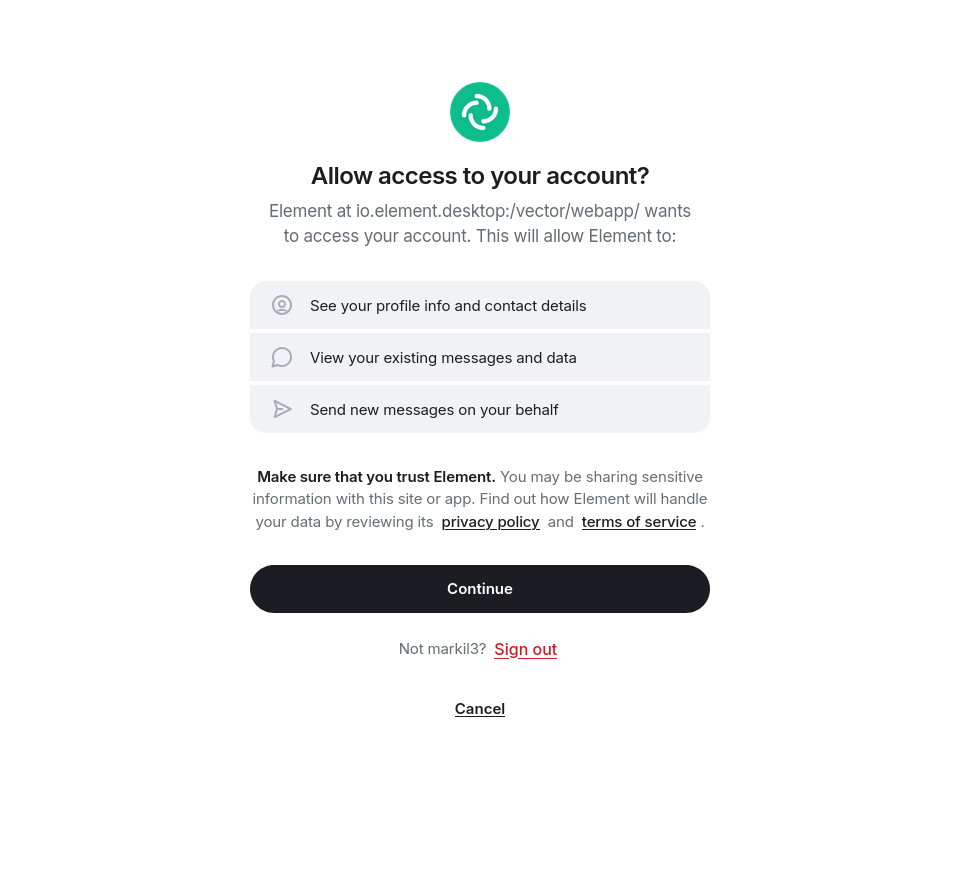The image size is (960, 892).
Task: Click the "Allow access to your account?" heading
Action: [480, 176]
